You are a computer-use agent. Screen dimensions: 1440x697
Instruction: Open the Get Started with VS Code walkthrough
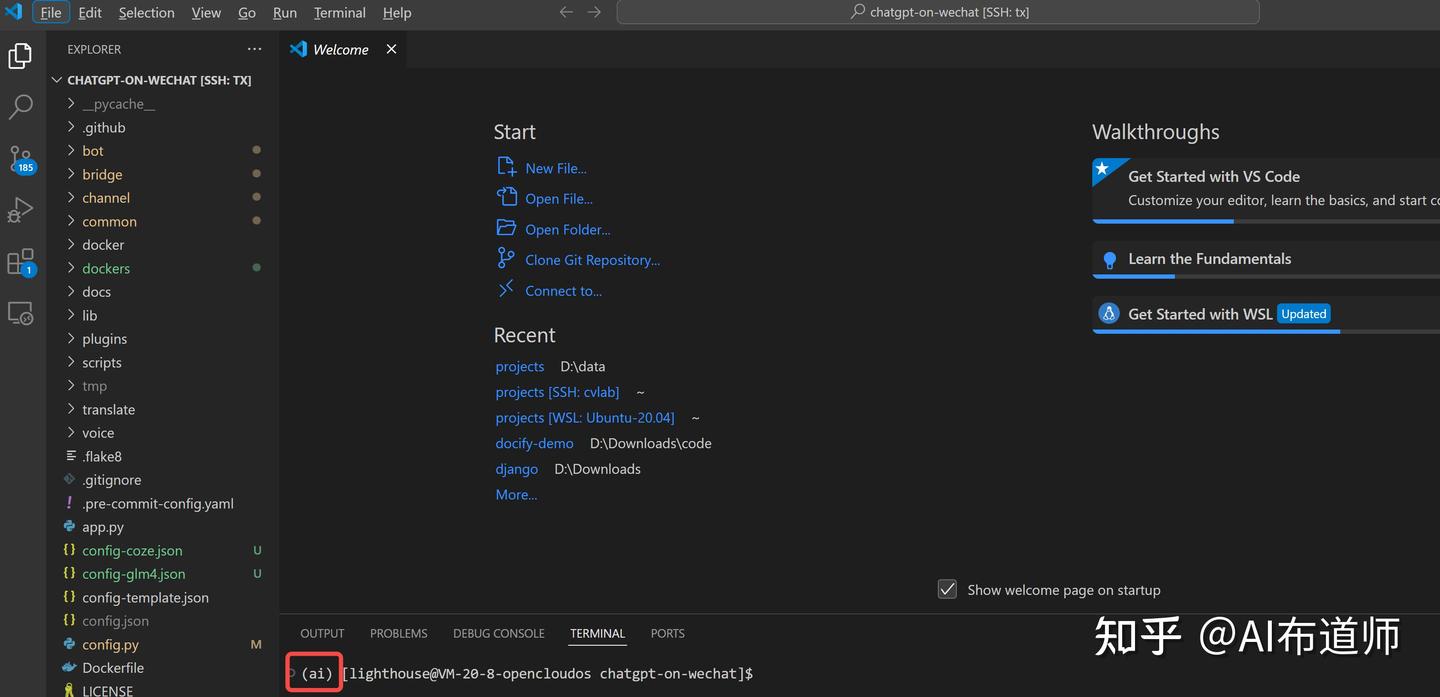pos(1266,188)
